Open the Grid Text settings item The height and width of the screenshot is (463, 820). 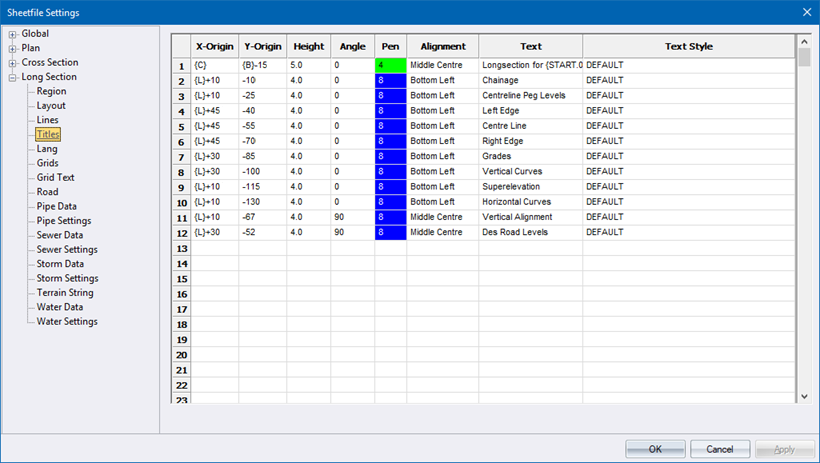tap(56, 178)
